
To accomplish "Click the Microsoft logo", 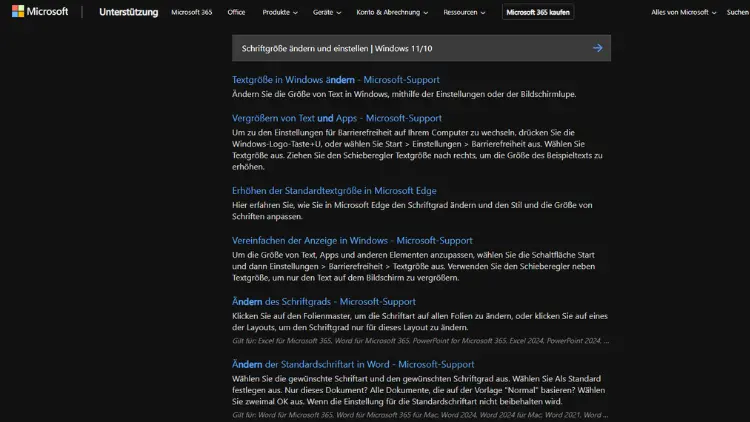I will (40, 11).
